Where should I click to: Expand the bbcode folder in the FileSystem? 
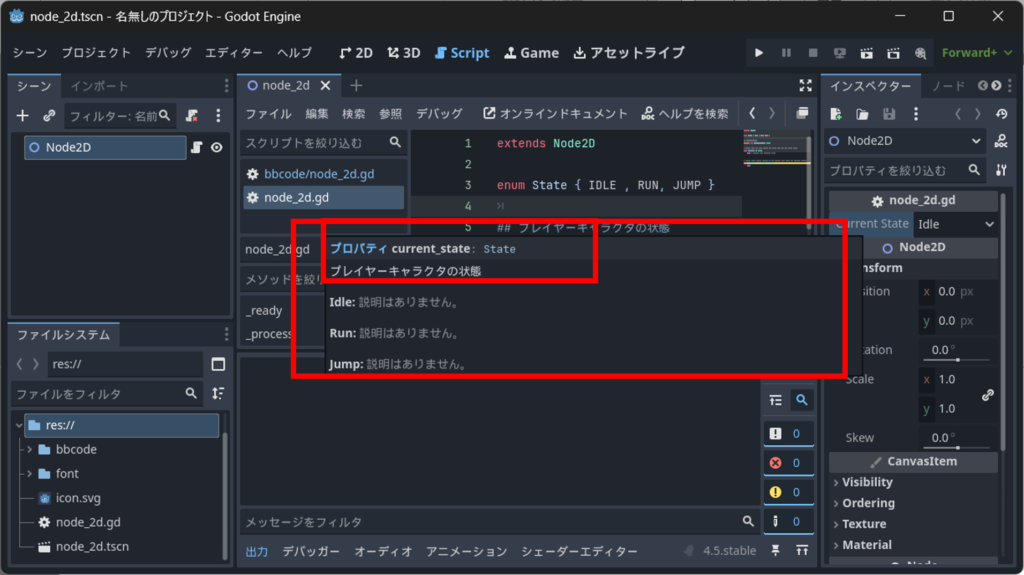tap(30, 450)
